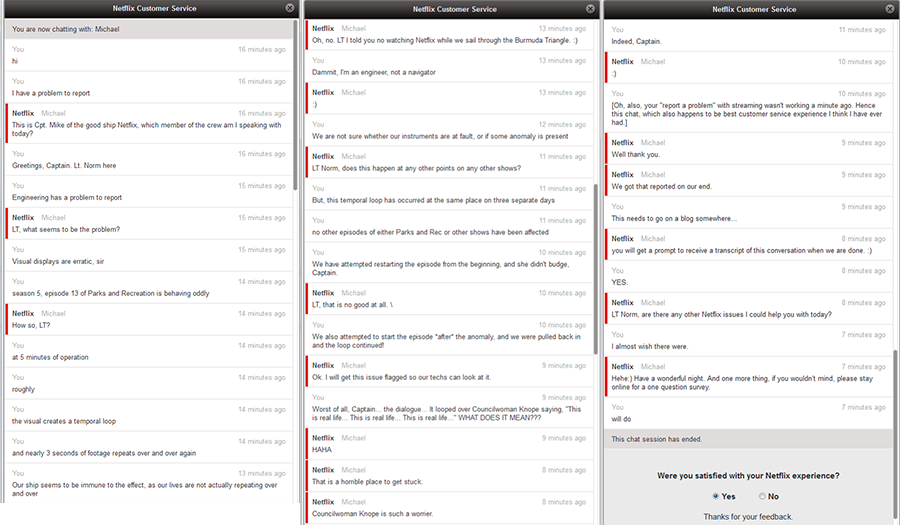Click message 'I almost wish there were.'
Viewport: 900px width, 525px height.
pyautogui.click(x=650, y=347)
